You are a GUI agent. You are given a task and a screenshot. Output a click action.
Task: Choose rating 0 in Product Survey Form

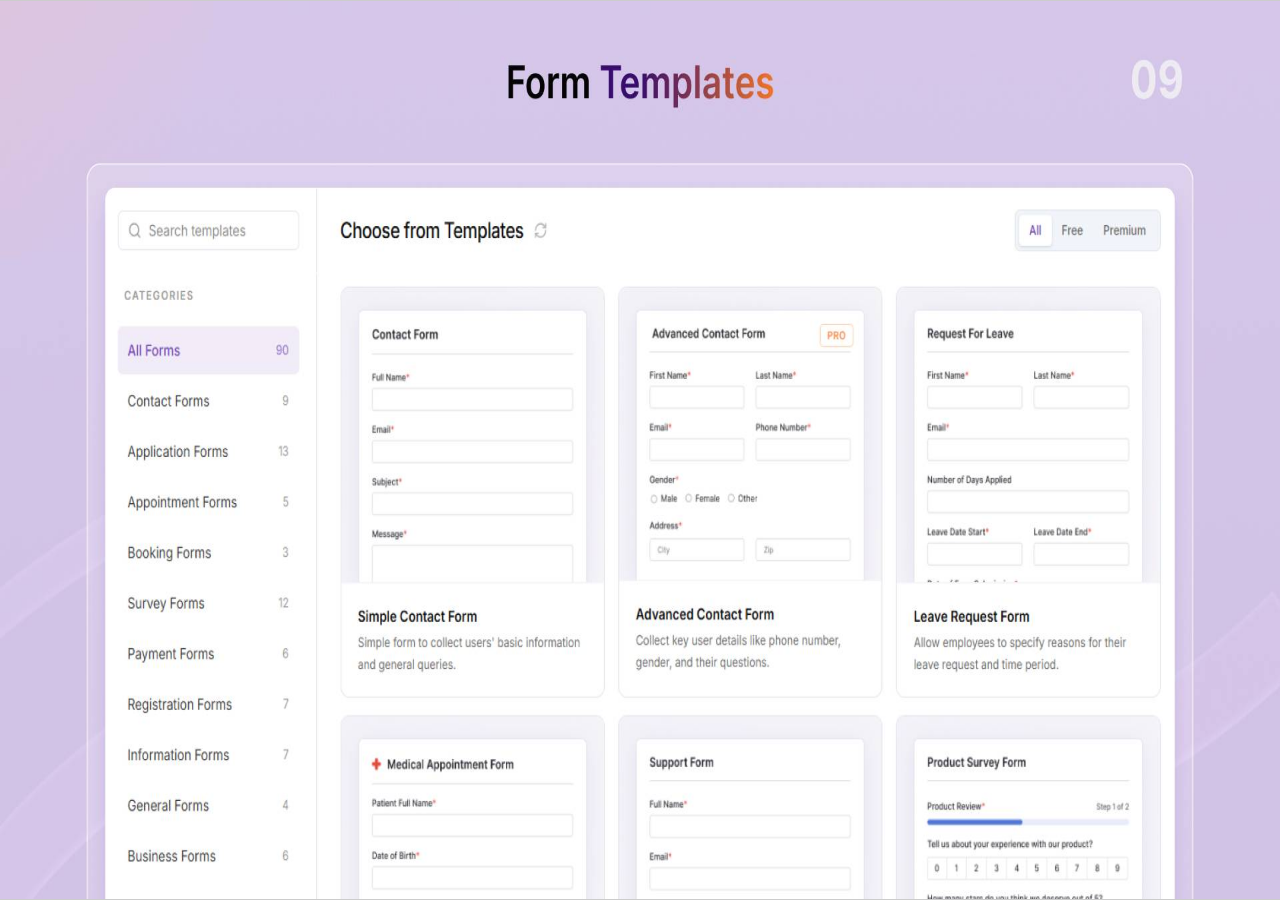[937, 868]
